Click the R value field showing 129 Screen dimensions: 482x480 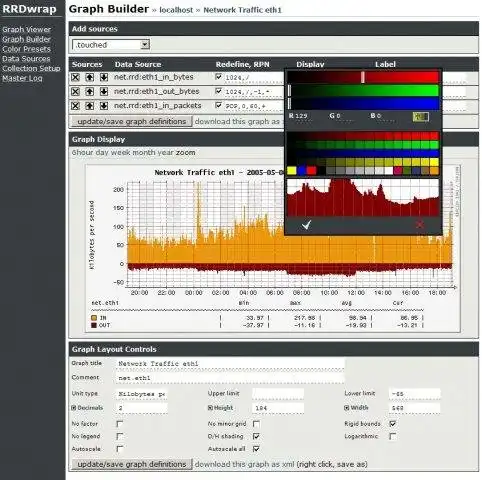(303, 116)
